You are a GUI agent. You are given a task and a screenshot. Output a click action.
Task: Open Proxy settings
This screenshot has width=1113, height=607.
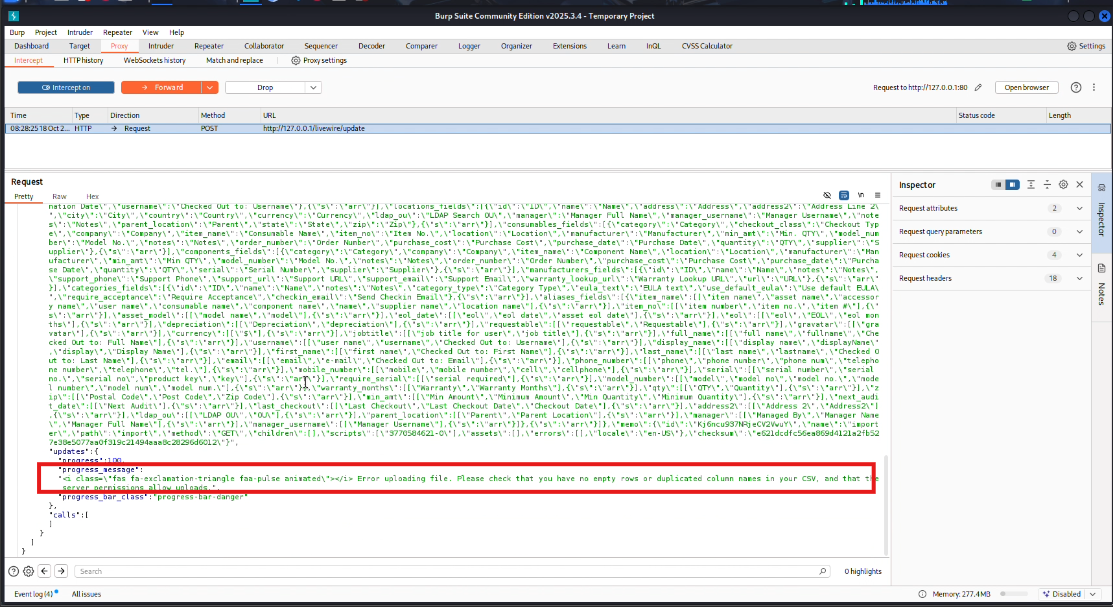[319, 60]
